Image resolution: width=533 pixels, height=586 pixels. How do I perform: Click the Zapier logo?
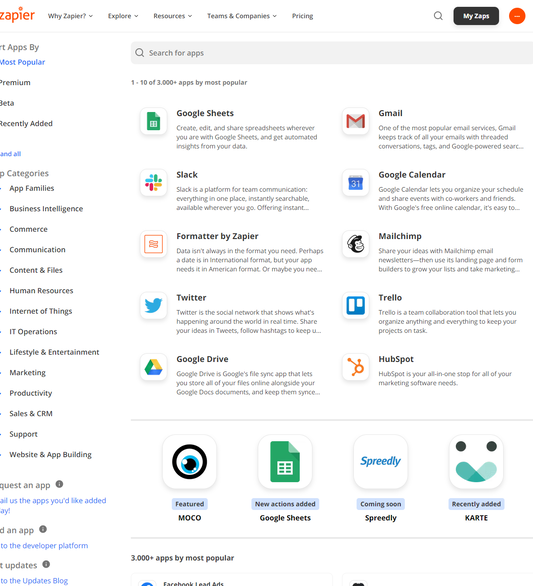click(17, 15)
